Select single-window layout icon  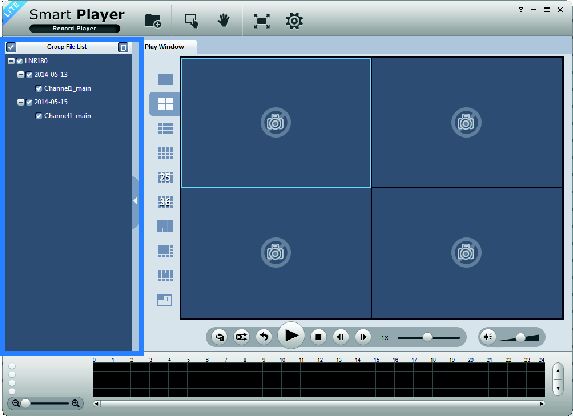165,79
